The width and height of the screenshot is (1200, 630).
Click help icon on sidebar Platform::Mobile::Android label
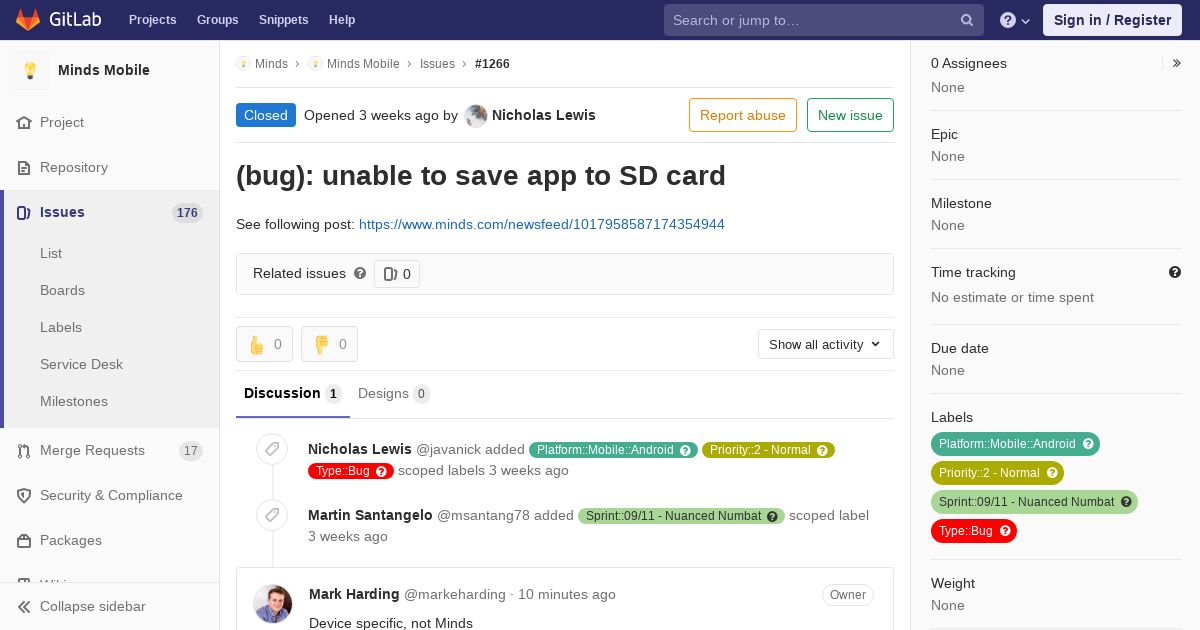click(1088, 444)
